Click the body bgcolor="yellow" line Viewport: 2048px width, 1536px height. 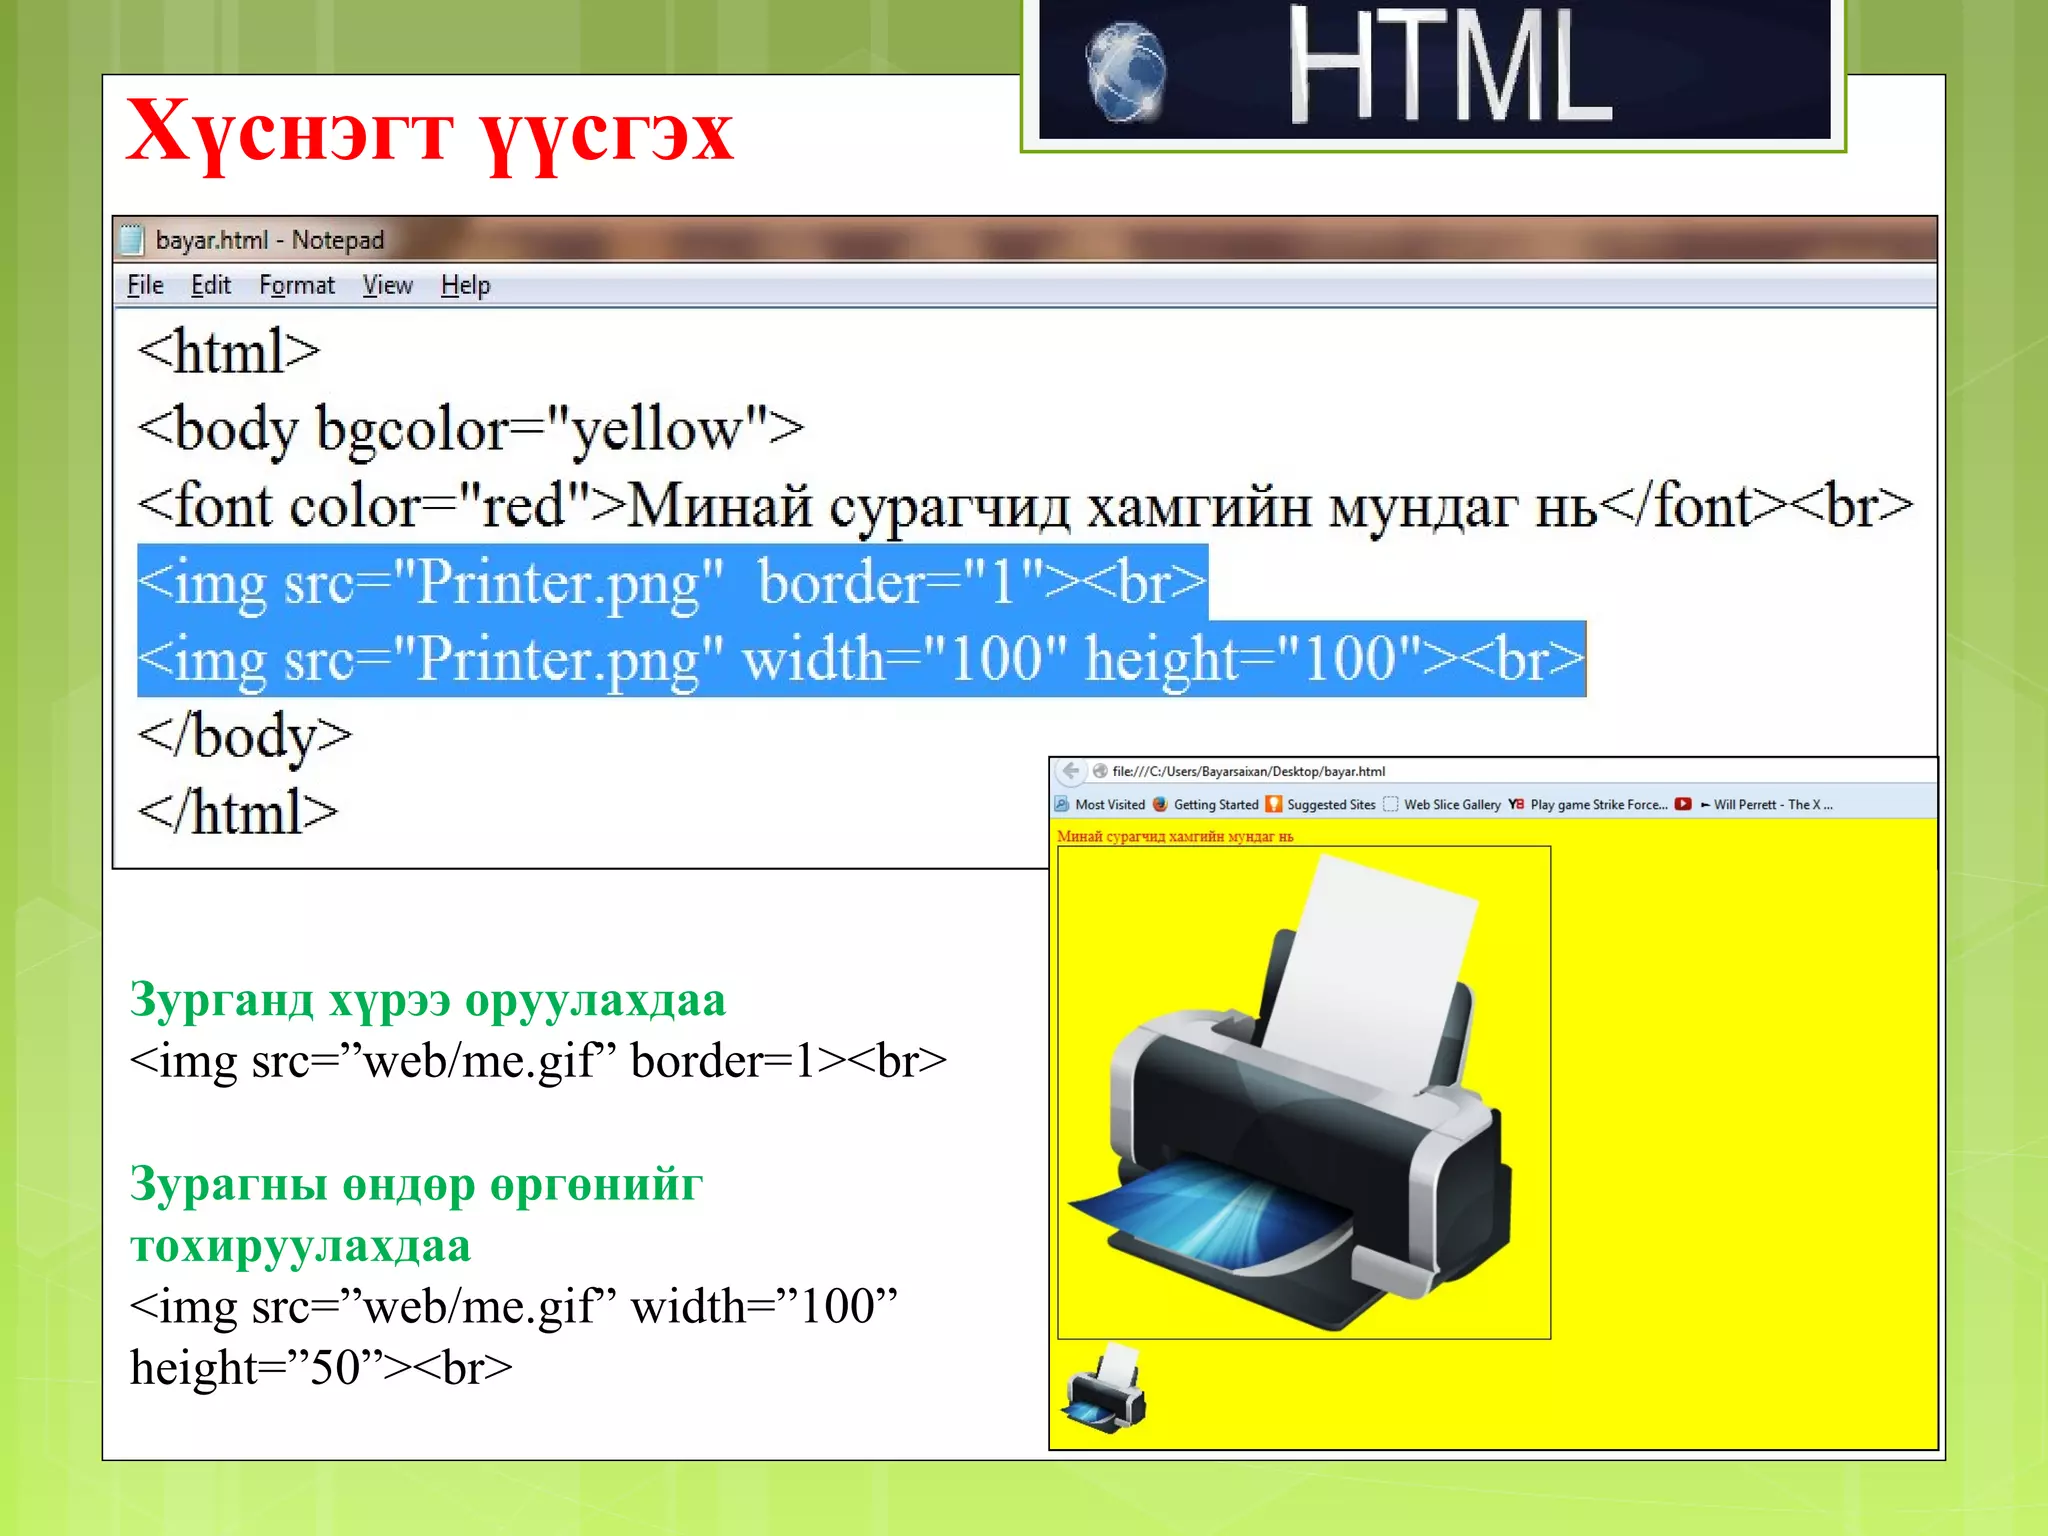tap(471, 430)
